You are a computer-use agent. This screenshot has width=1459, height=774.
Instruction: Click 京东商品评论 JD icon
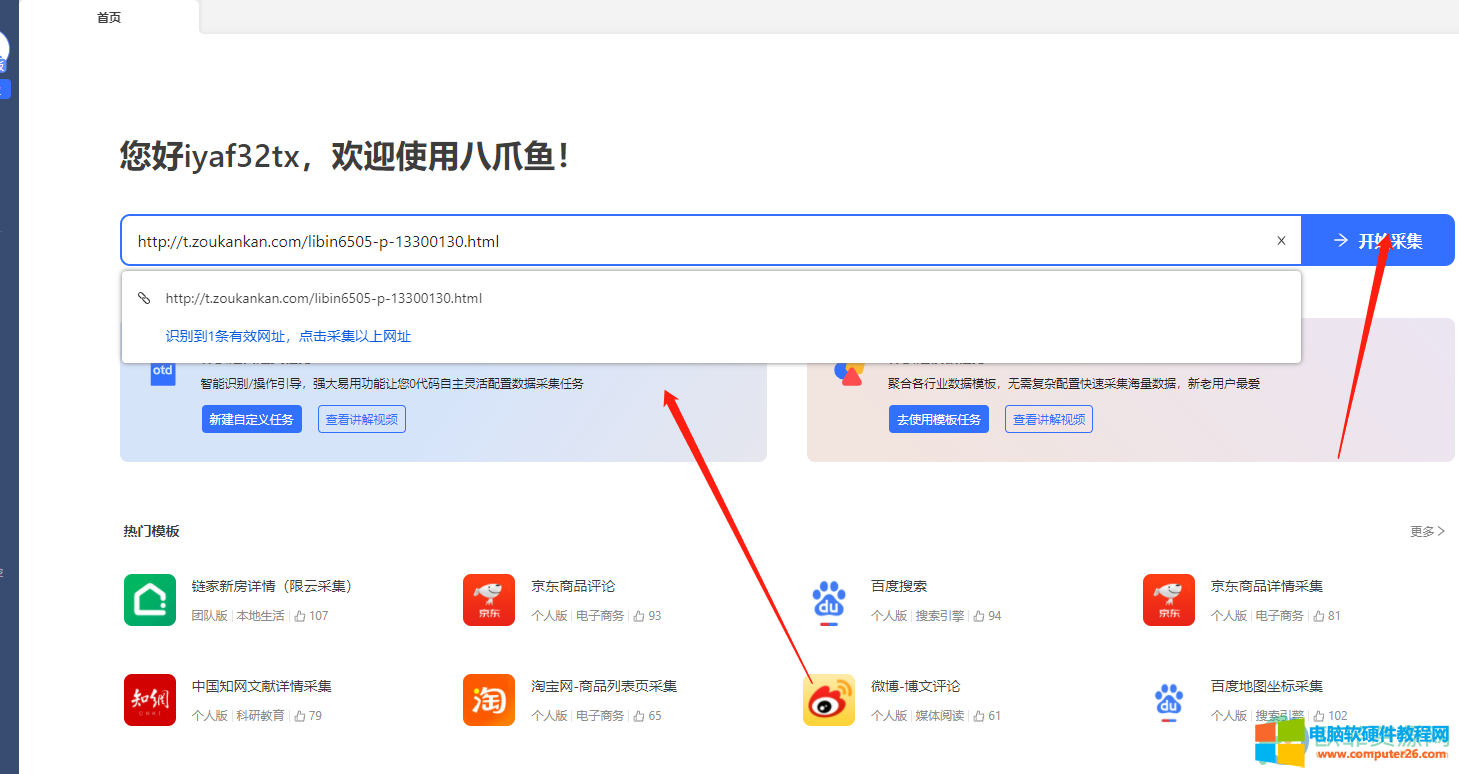click(x=489, y=600)
